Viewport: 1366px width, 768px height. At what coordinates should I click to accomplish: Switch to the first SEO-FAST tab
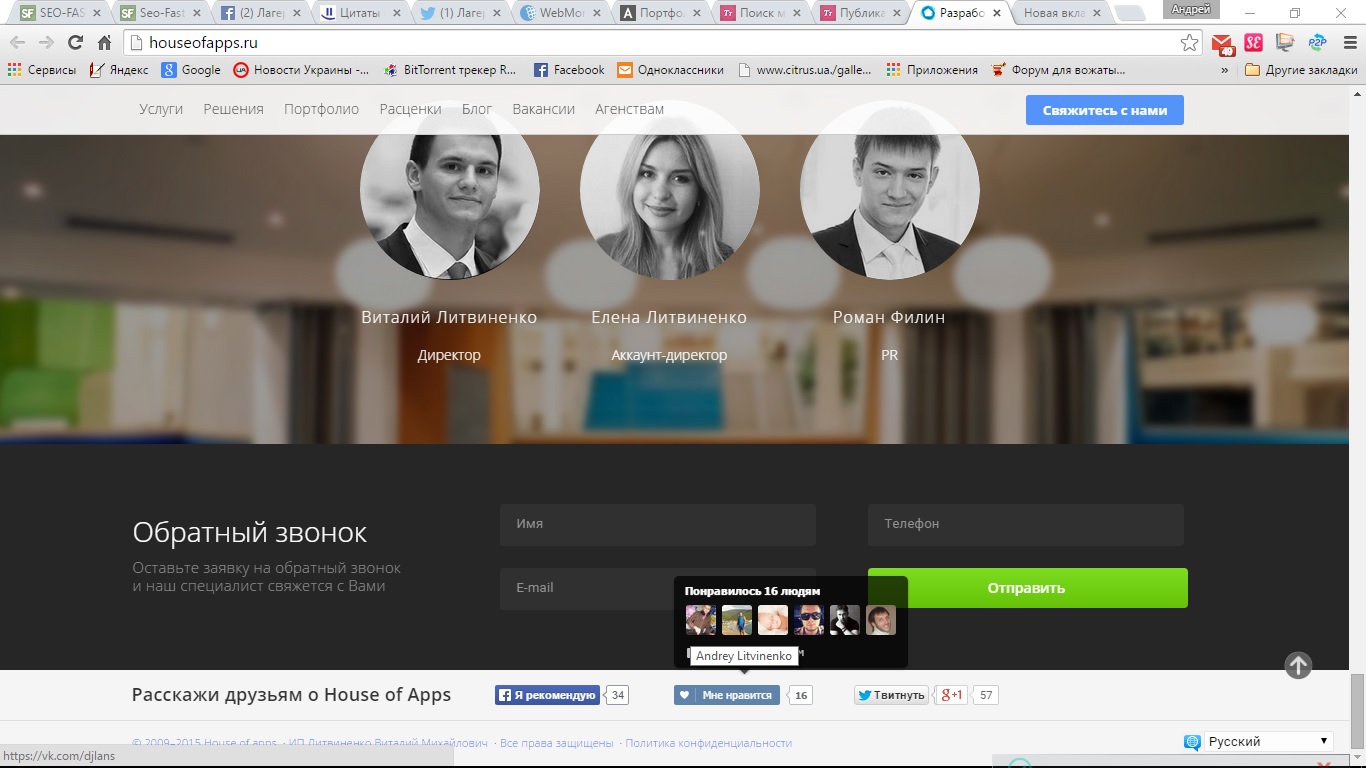click(x=61, y=14)
